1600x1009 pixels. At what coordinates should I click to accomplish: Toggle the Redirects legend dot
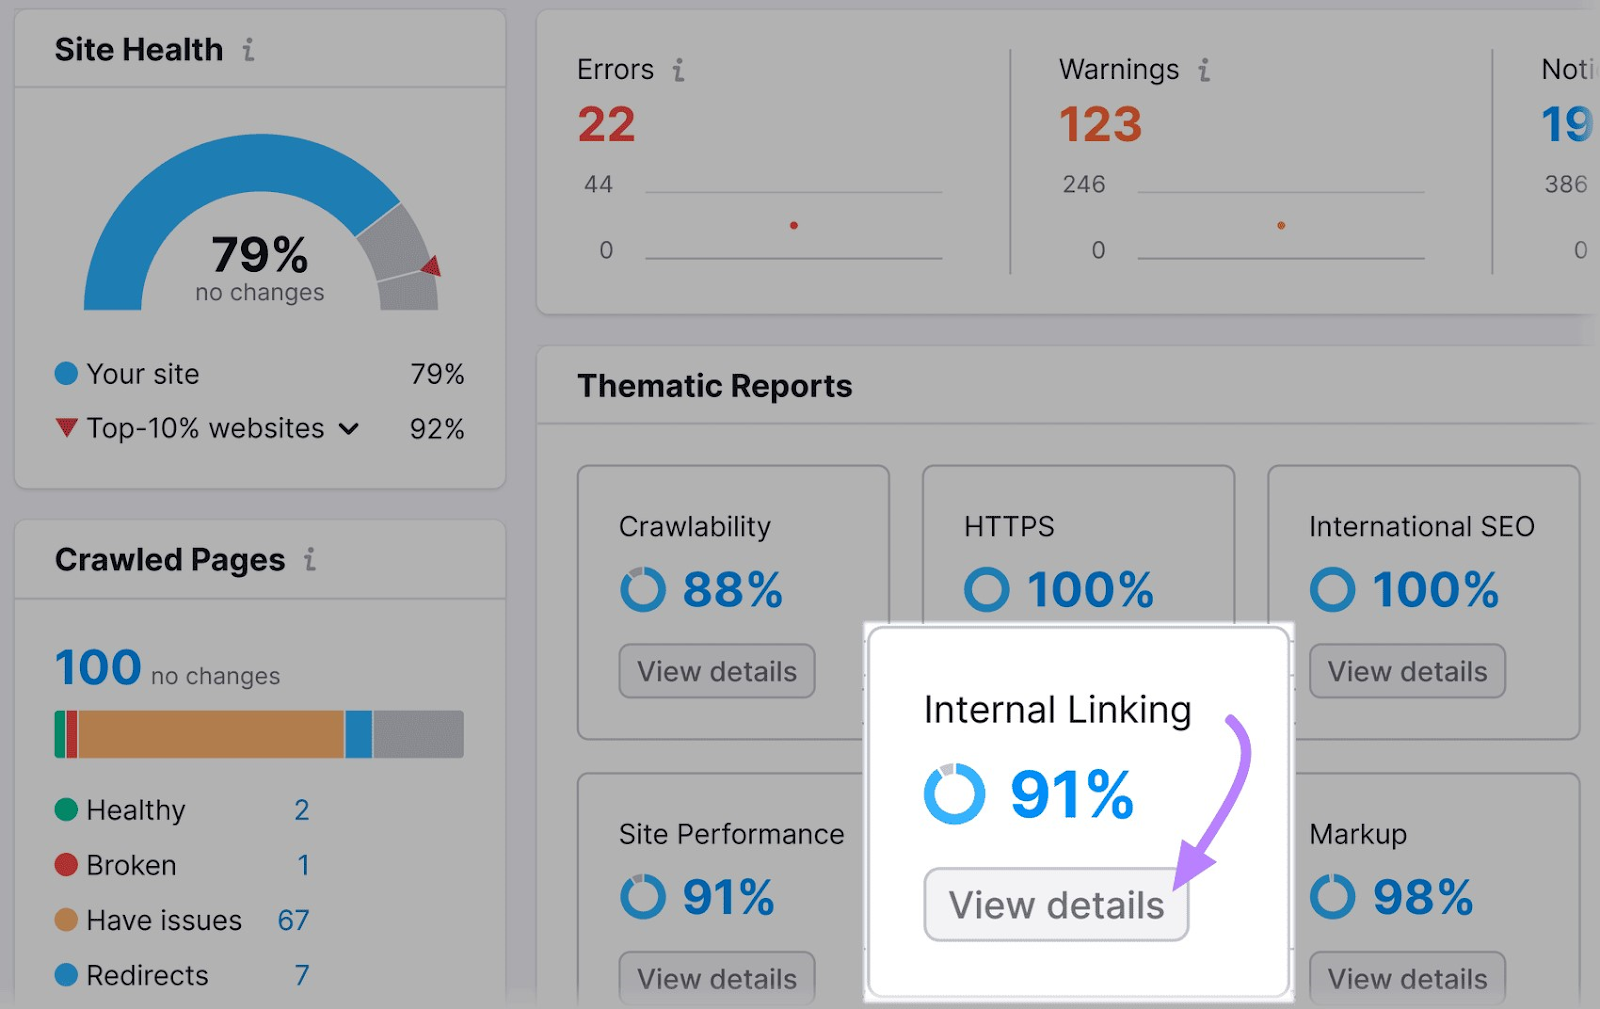66,975
